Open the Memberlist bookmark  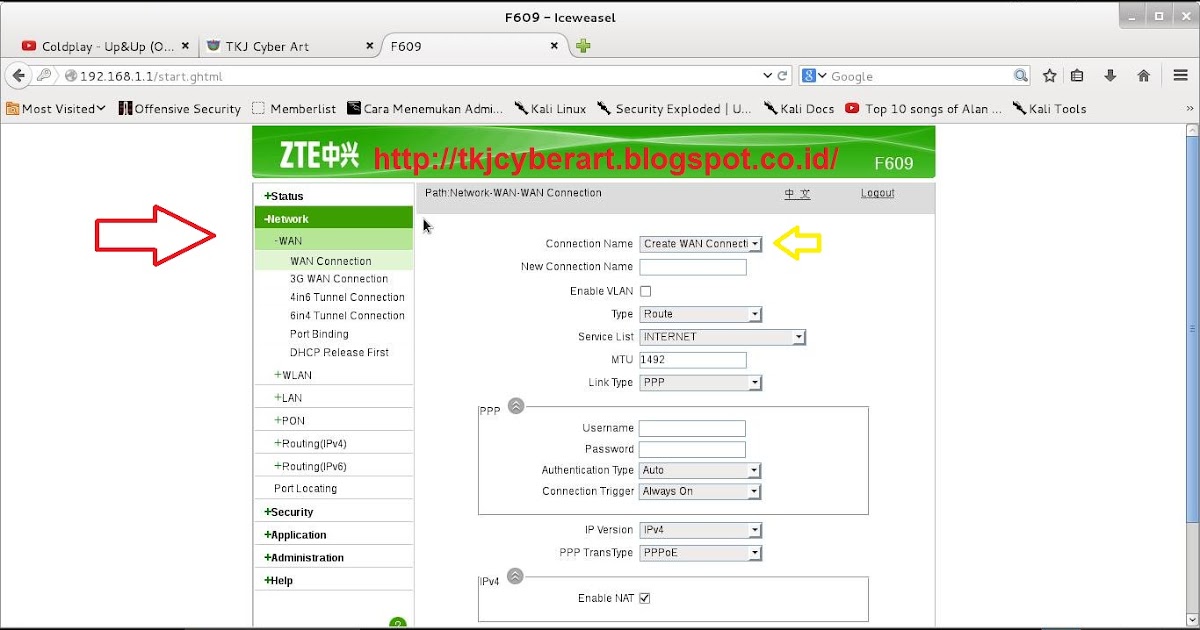pos(294,109)
